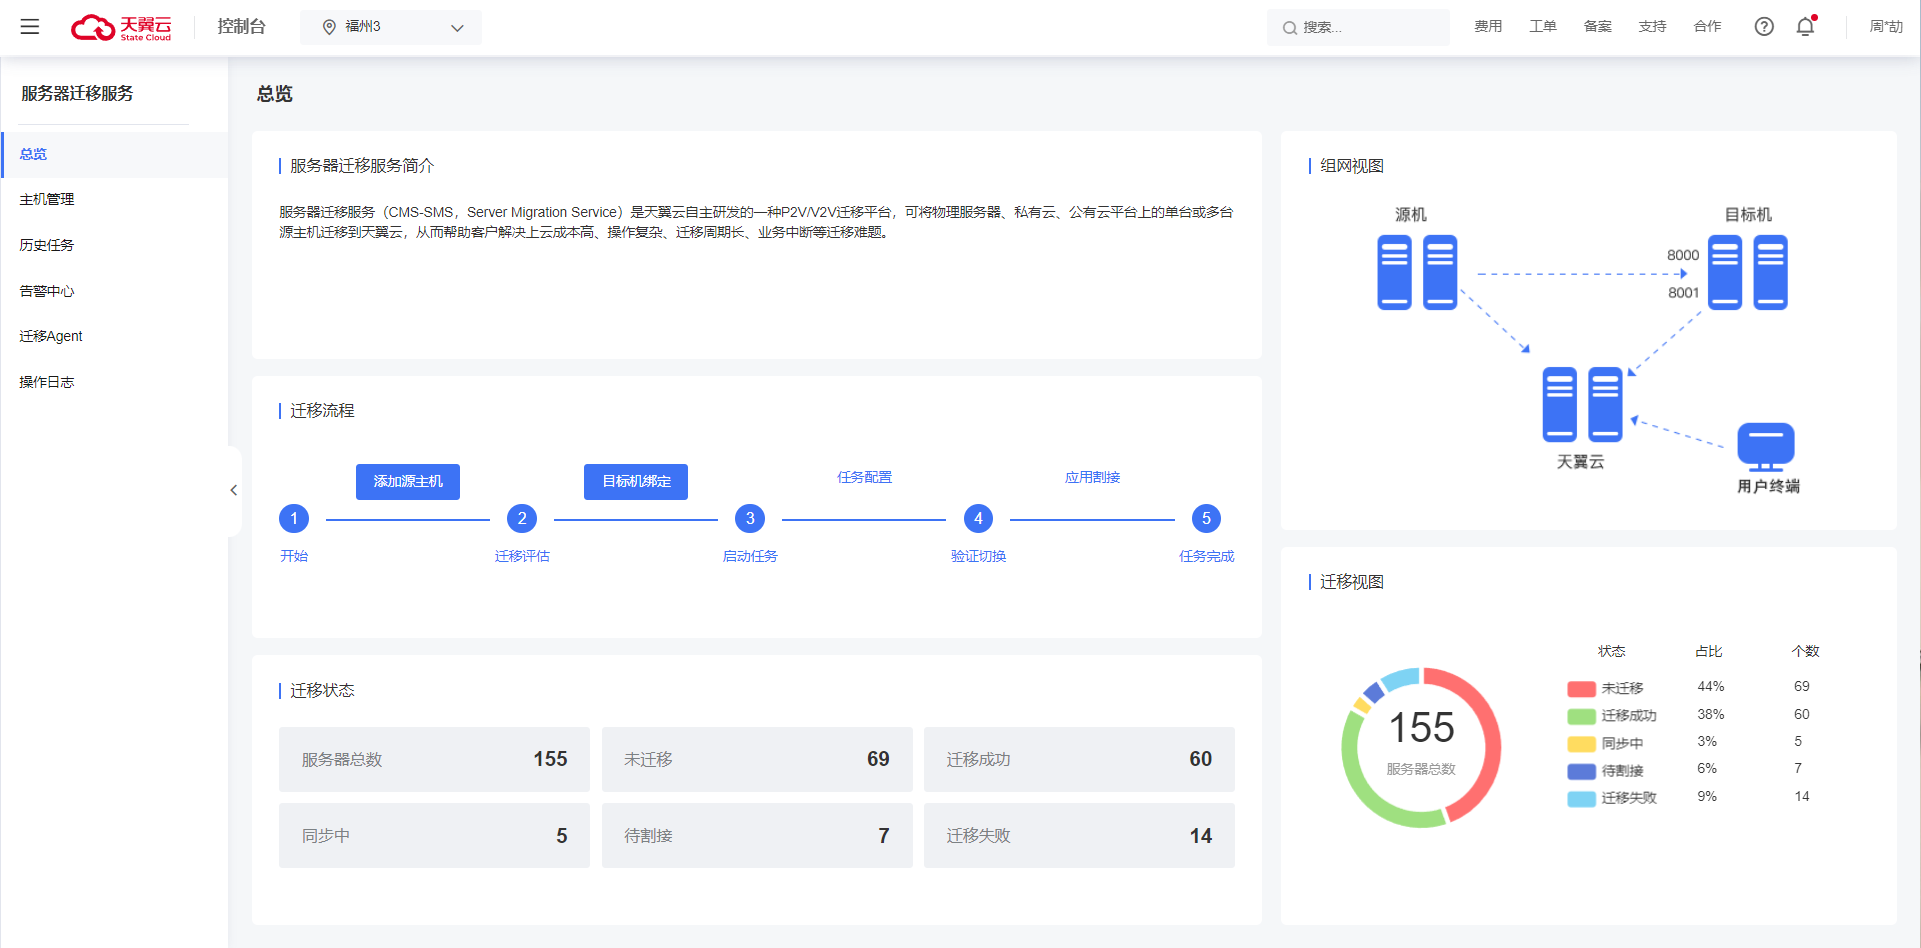
Task: Open 告警中心 in the sidebar
Action: click(115, 291)
